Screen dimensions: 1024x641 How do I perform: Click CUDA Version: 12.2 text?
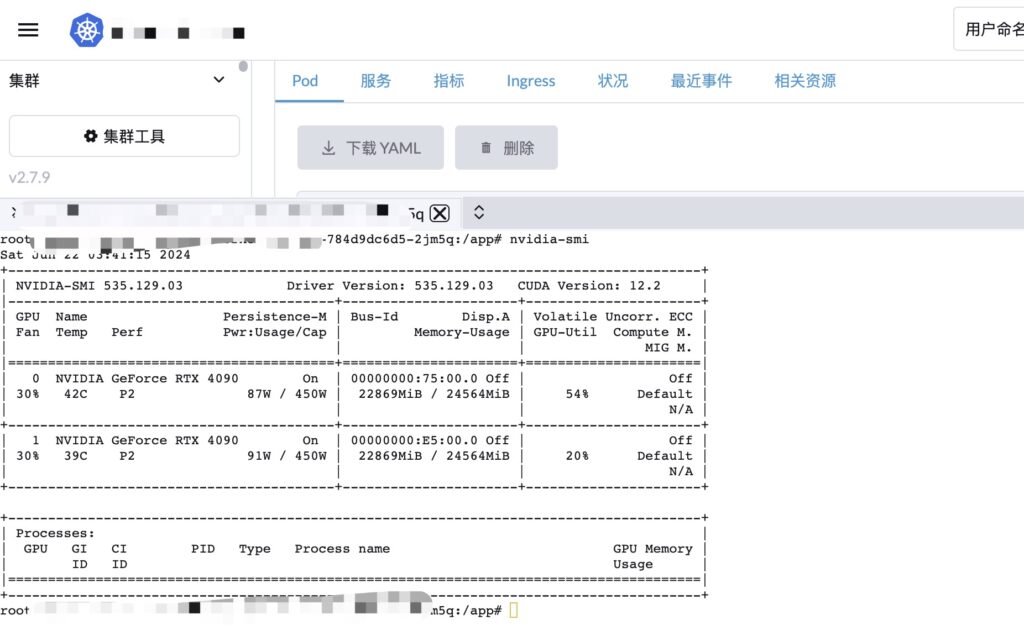[x=589, y=286]
